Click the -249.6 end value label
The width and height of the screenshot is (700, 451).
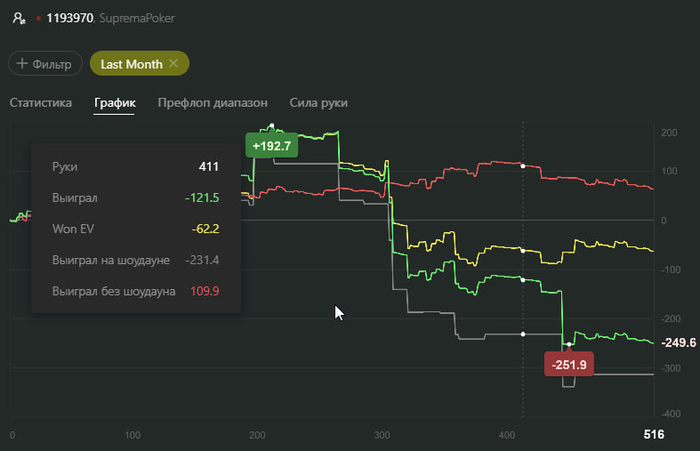(679, 342)
